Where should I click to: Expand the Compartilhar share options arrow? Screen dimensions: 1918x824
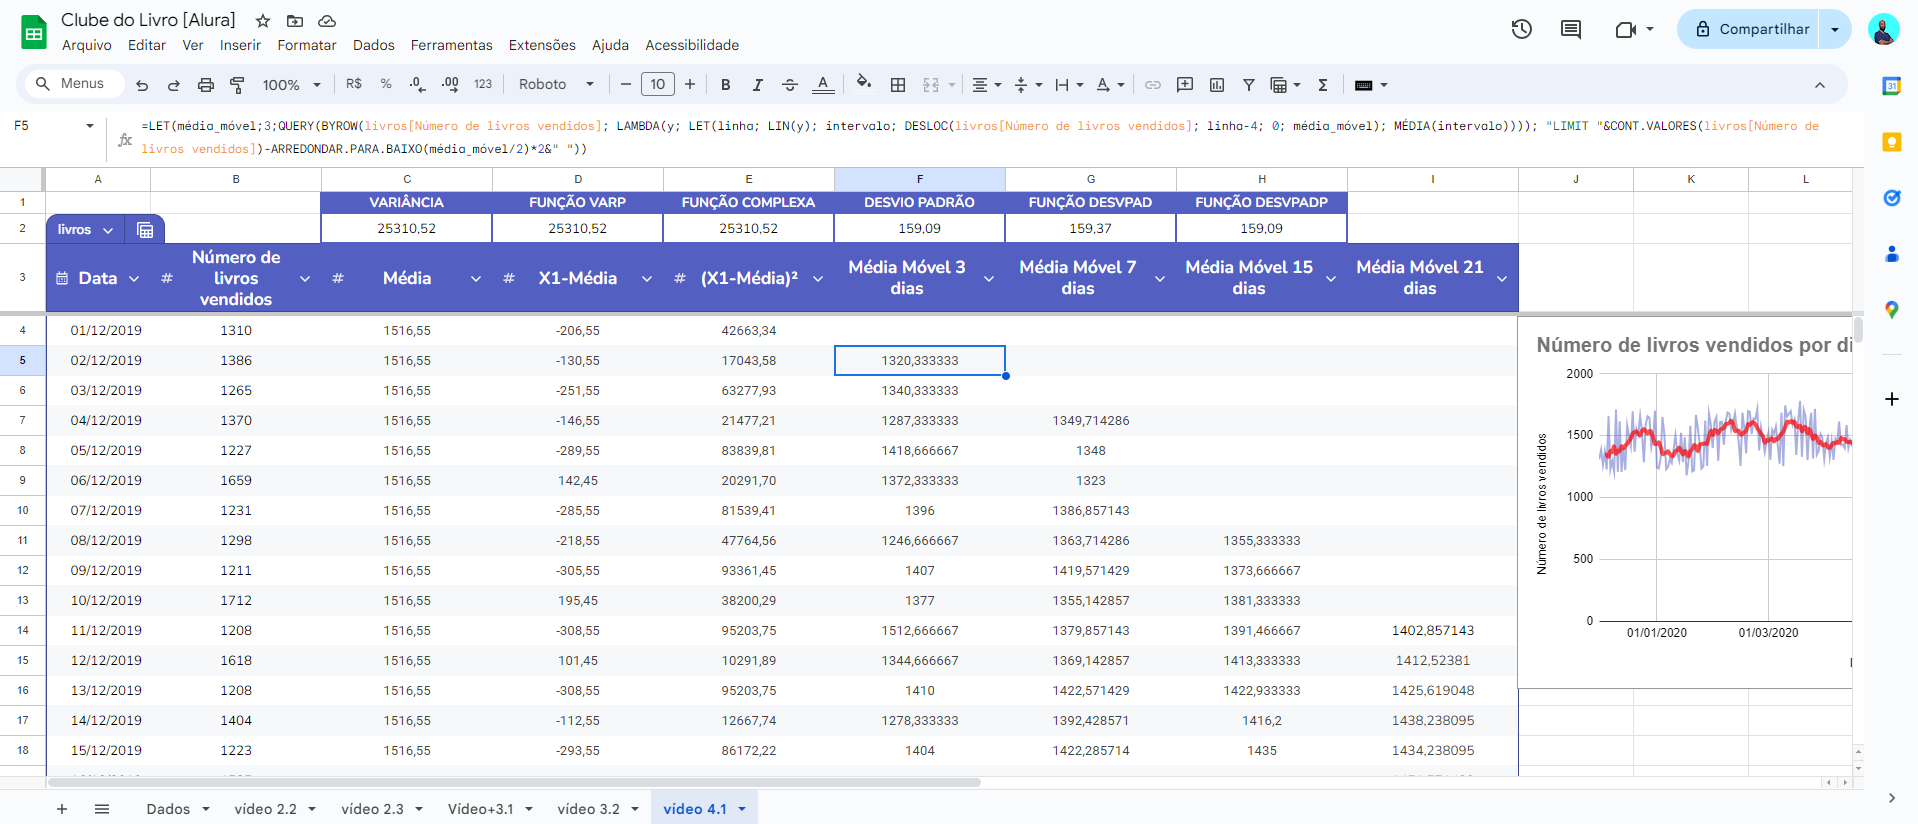(1835, 29)
